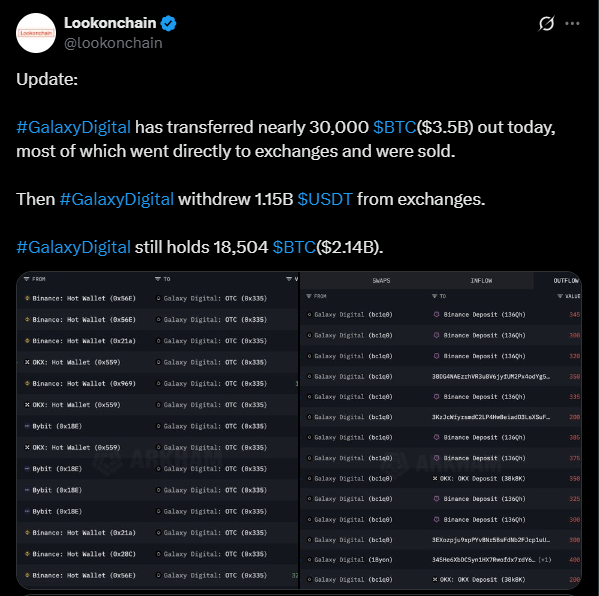Open the @lookonchain handle

(x=113, y=43)
